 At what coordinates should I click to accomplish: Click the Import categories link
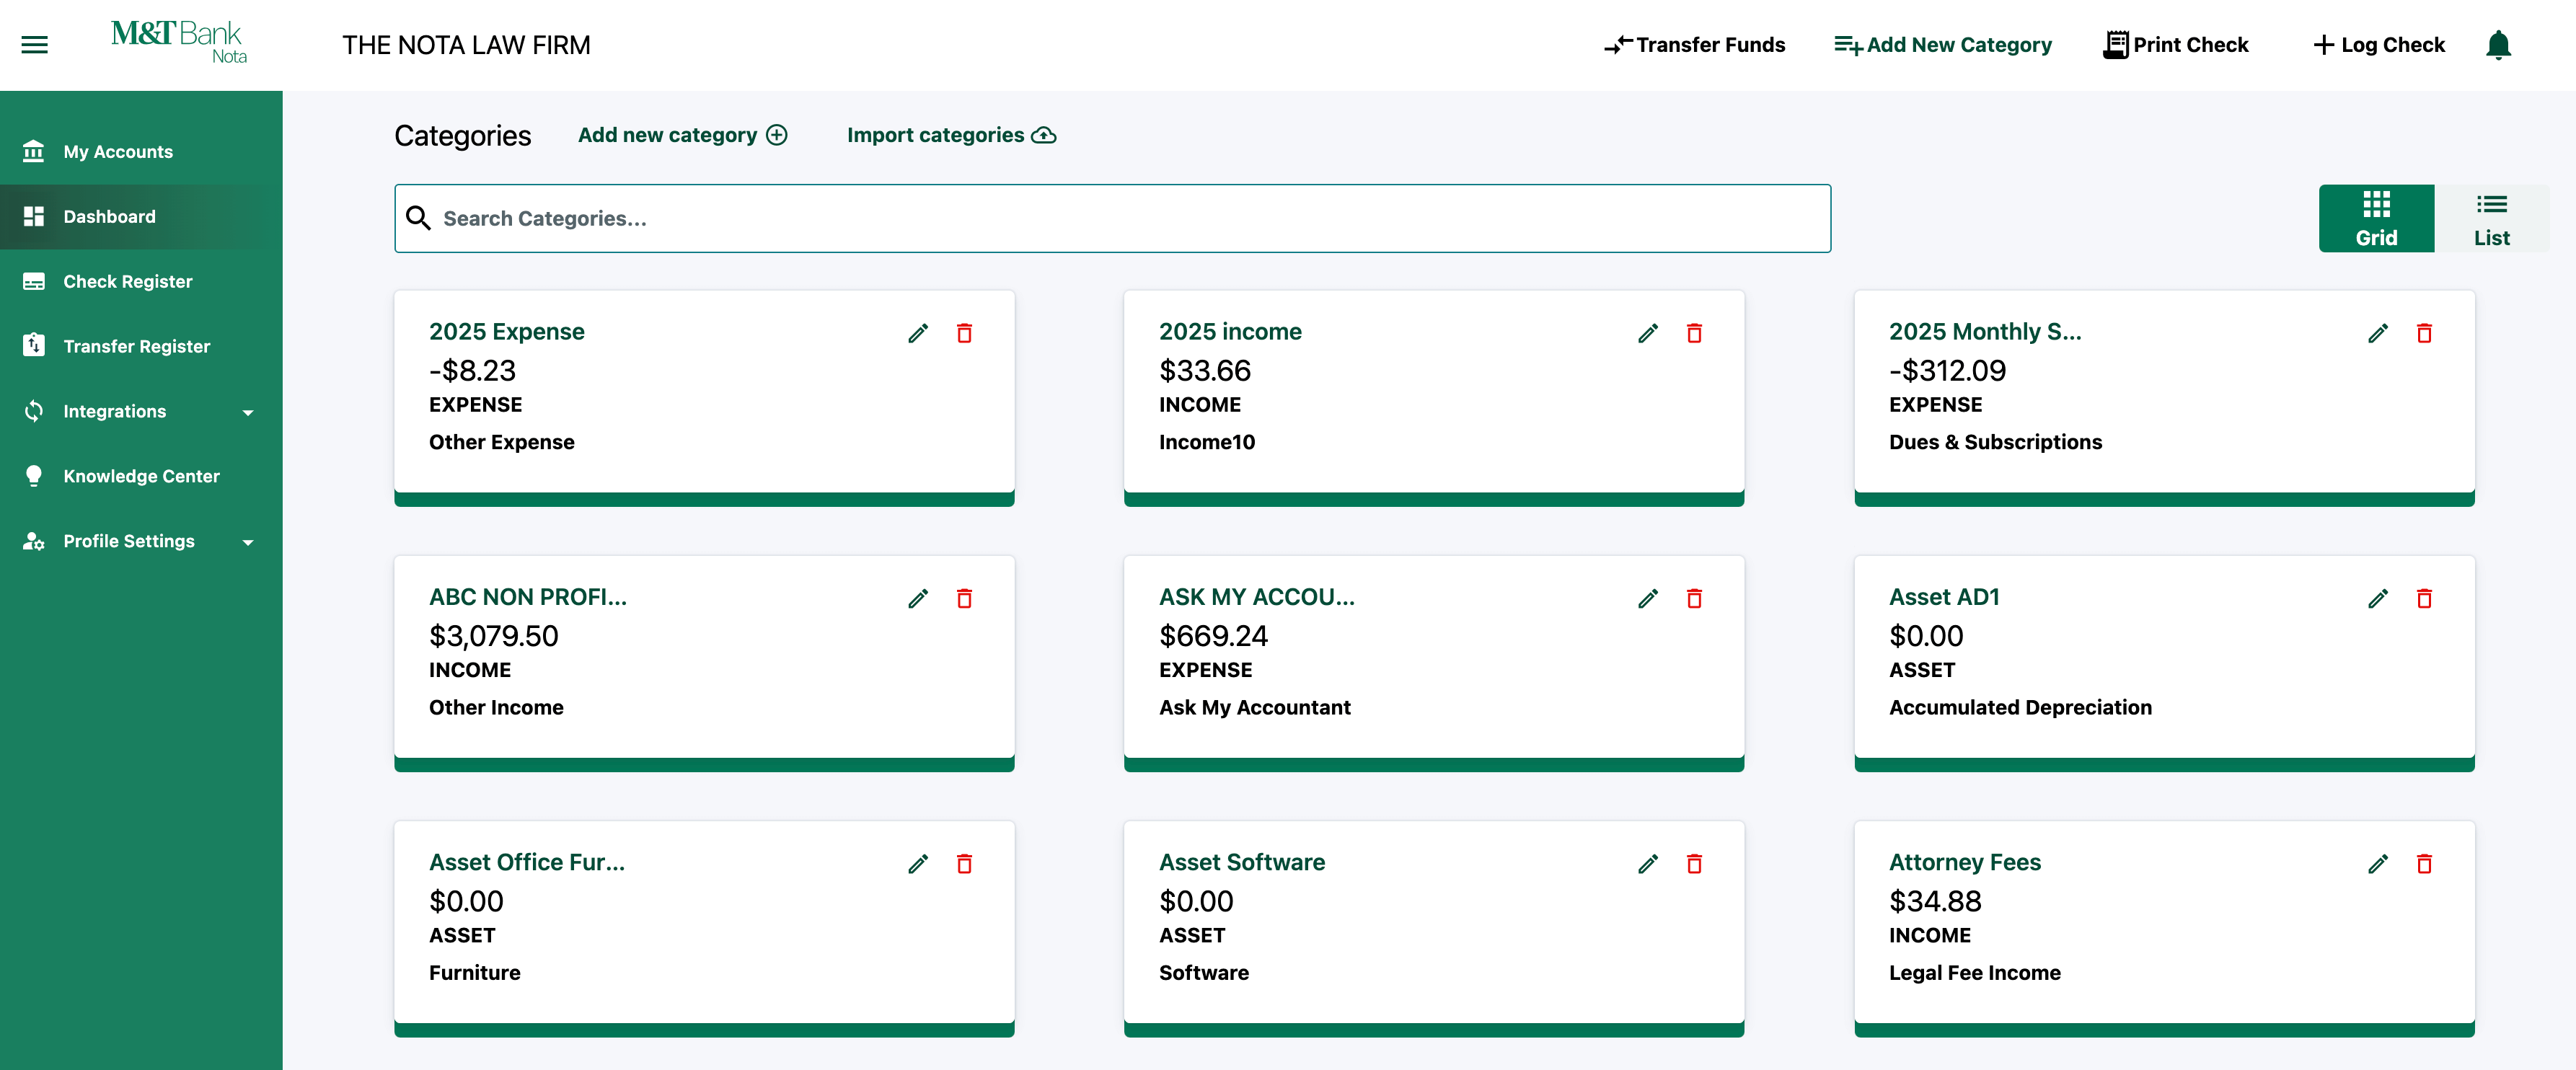point(952,135)
